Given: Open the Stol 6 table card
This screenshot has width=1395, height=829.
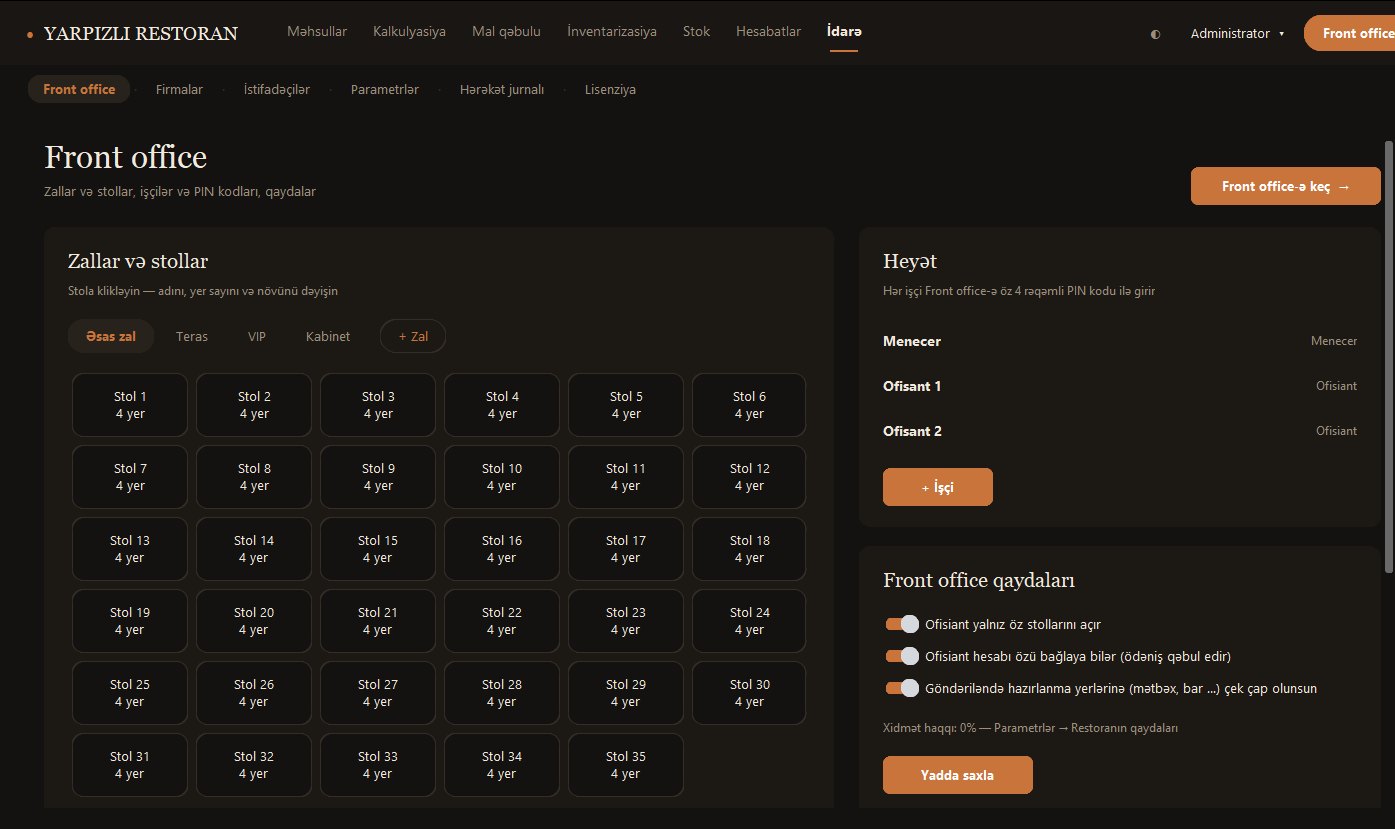Looking at the screenshot, I should [x=749, y=405].
